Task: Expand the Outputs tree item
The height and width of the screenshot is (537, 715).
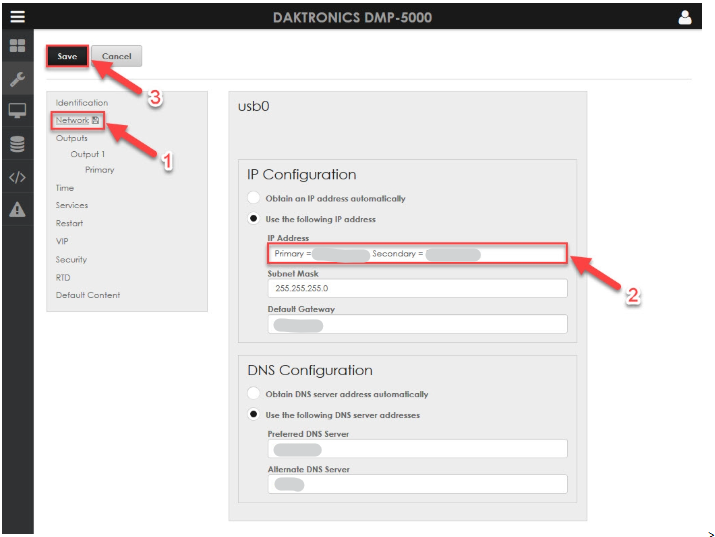Action: [x=72, y=138]
